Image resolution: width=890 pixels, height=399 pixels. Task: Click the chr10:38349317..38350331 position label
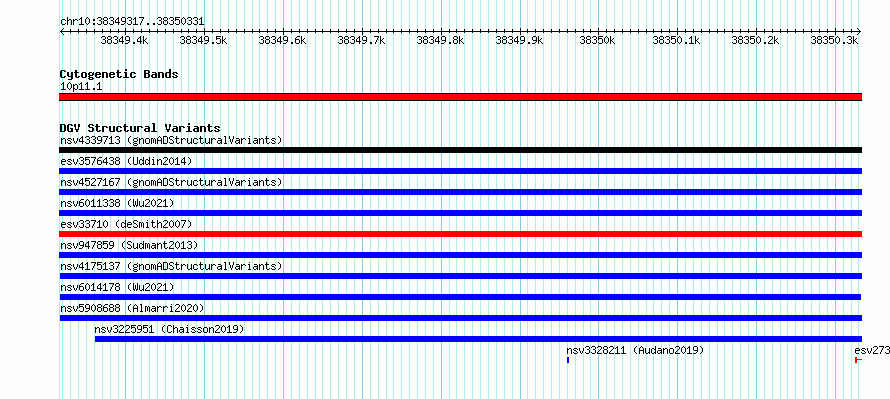click(132, 22)
